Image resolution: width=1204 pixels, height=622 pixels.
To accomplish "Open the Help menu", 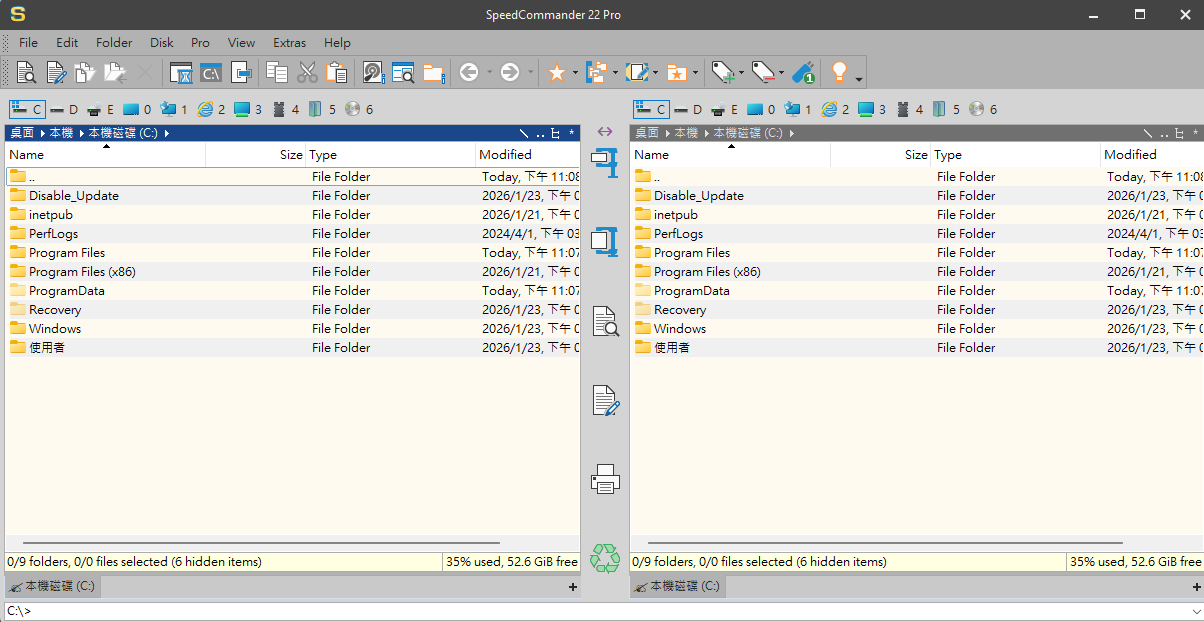I will point(337,43).
